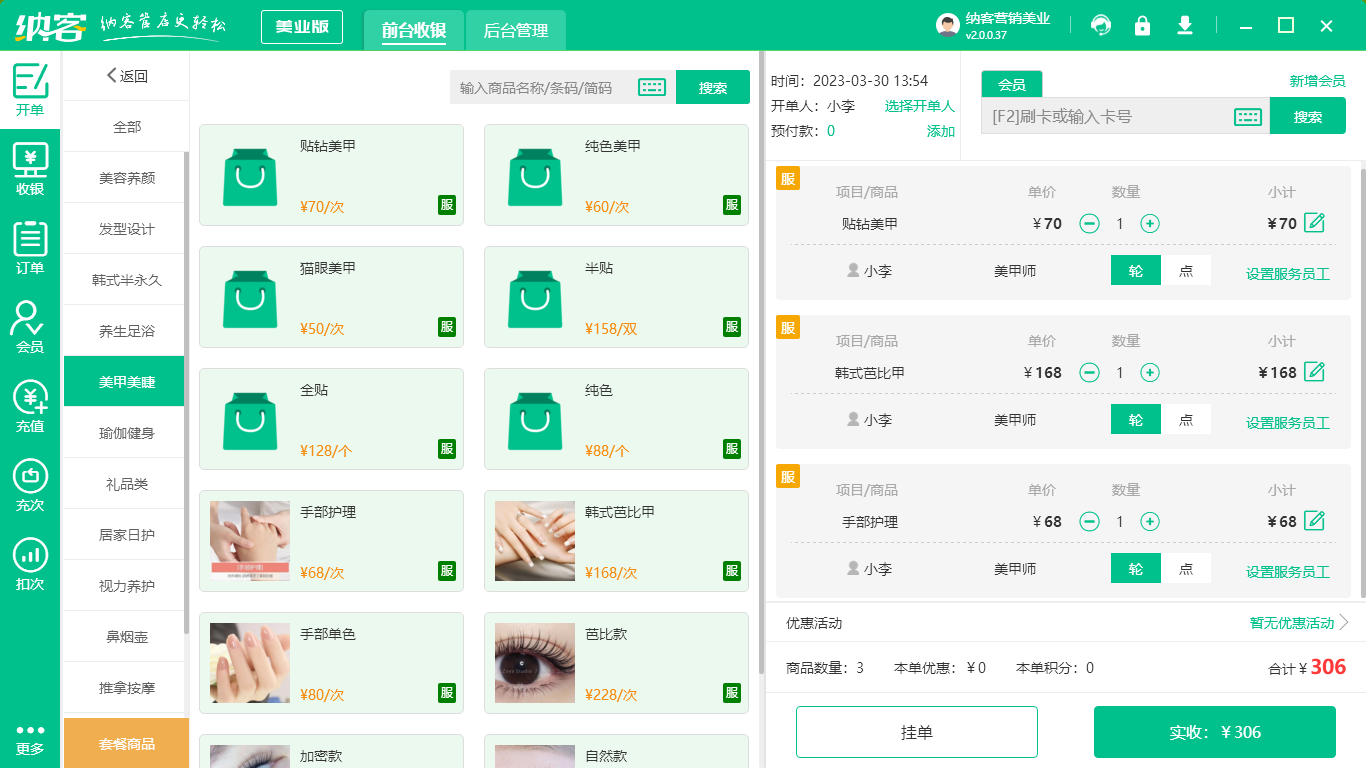Click the lock icon near the avatar
Screen dimensions: 1366x768
coord(1143,25)
